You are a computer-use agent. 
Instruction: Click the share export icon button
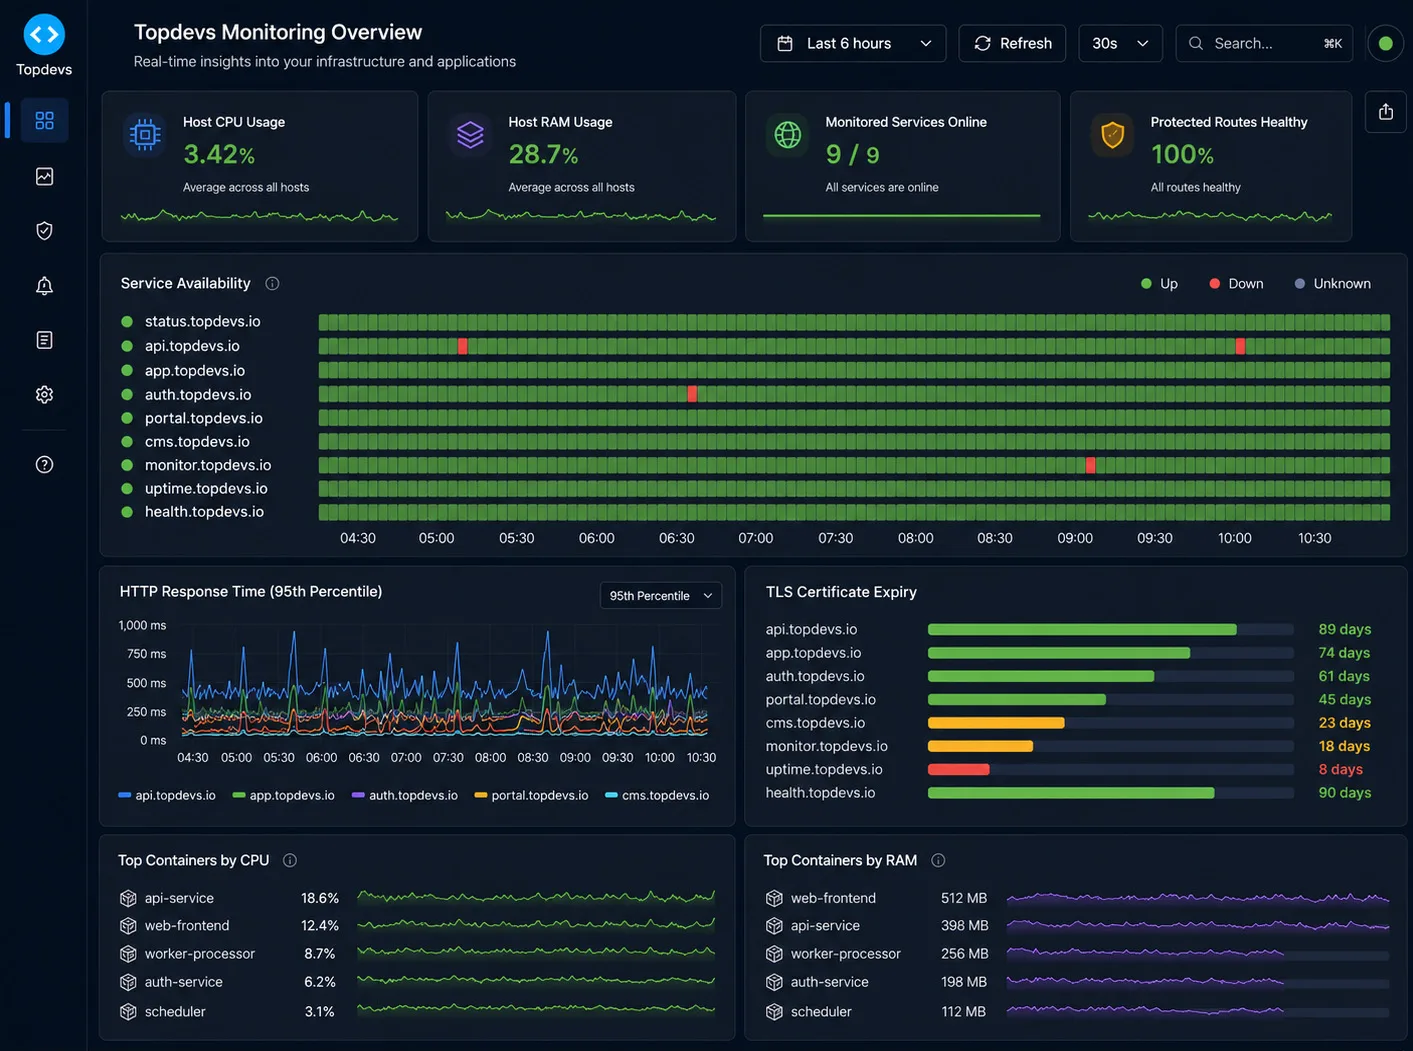[x=1385, y=112]
